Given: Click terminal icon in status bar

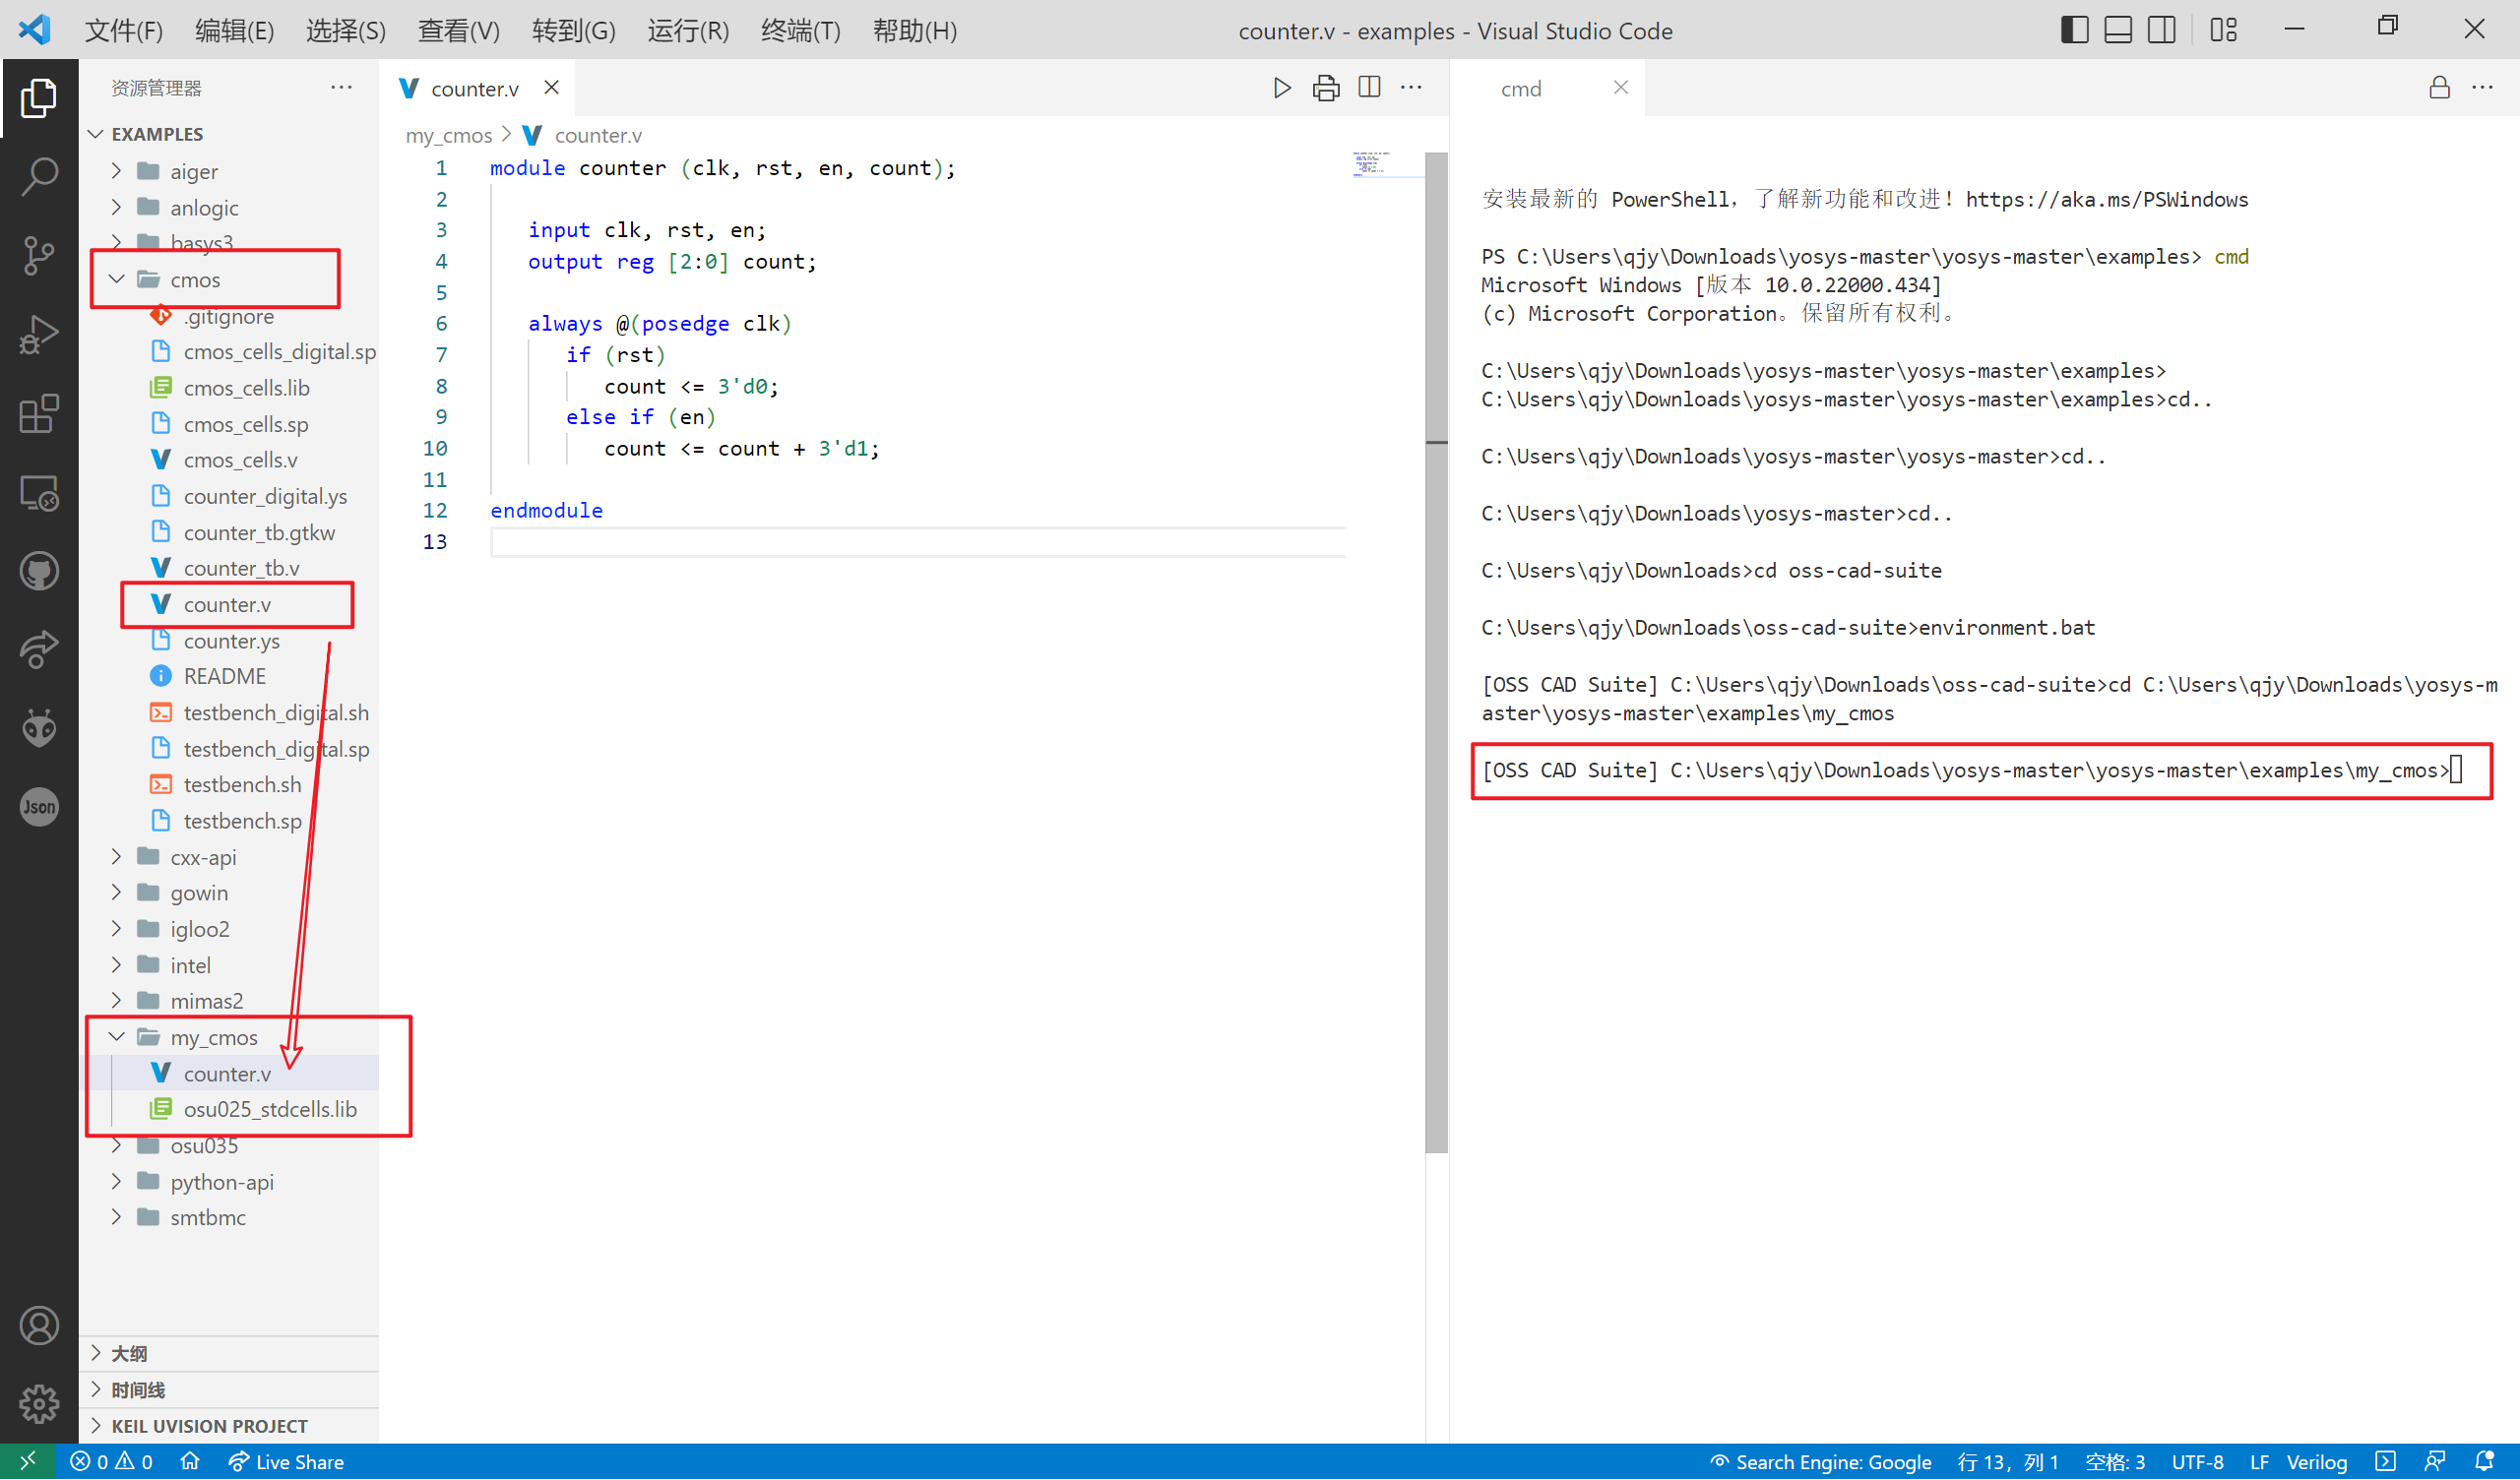Looking at the screenshot, I should tap(2386, 1462).
